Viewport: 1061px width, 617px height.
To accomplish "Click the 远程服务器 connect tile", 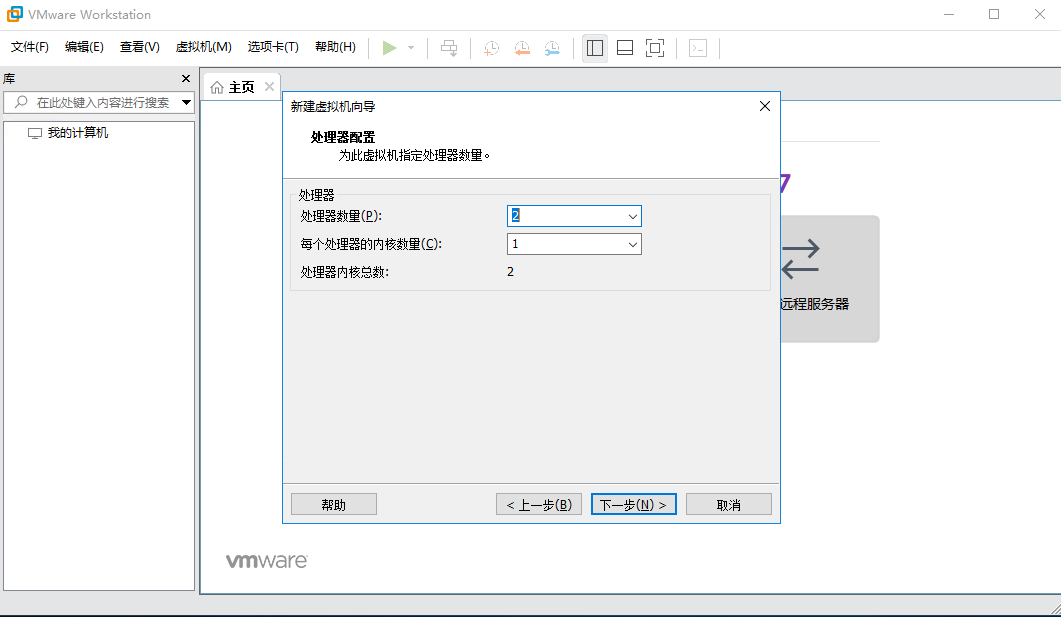I will pos(830,279).
